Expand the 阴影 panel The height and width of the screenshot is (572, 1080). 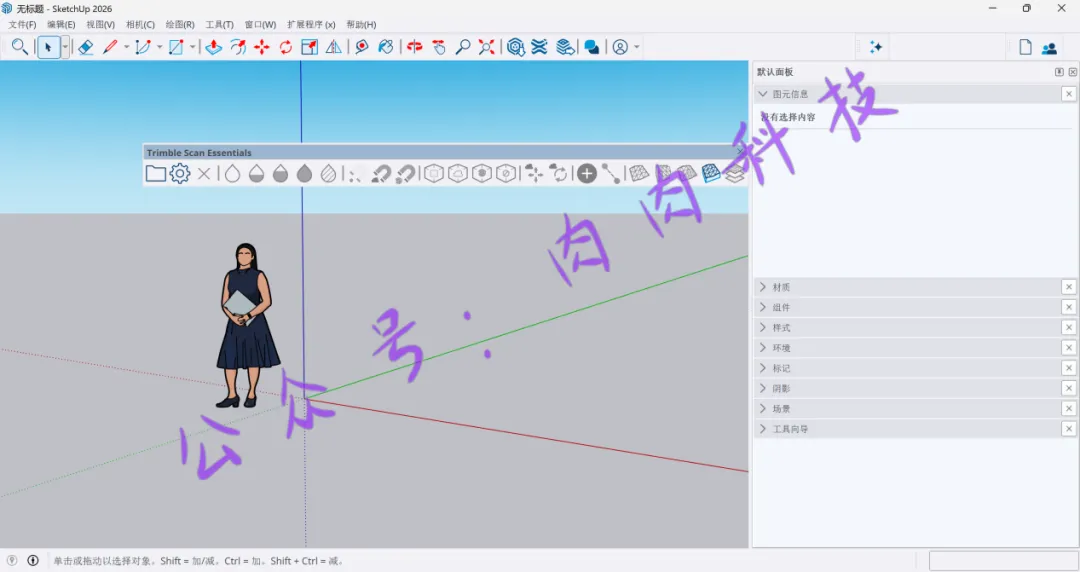(762, 388)
